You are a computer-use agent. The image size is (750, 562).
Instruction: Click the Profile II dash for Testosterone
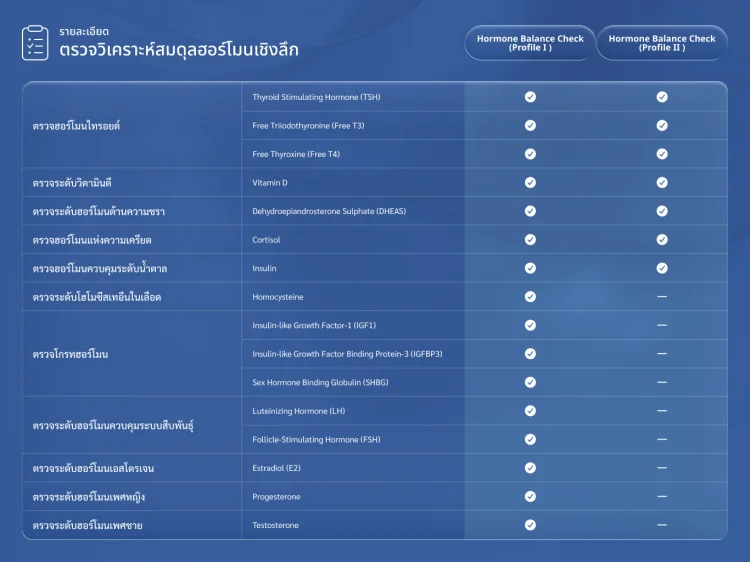tap(662, 525)
